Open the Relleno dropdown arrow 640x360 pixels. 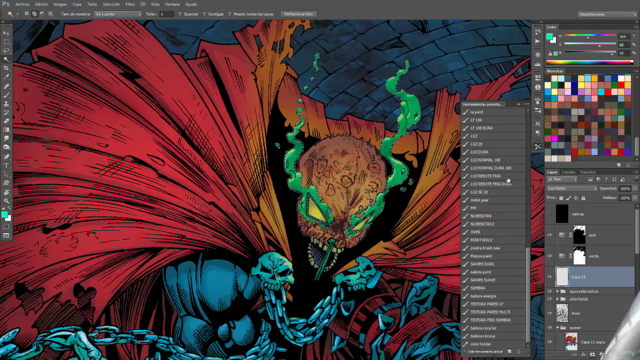click(x=635, y=198)
